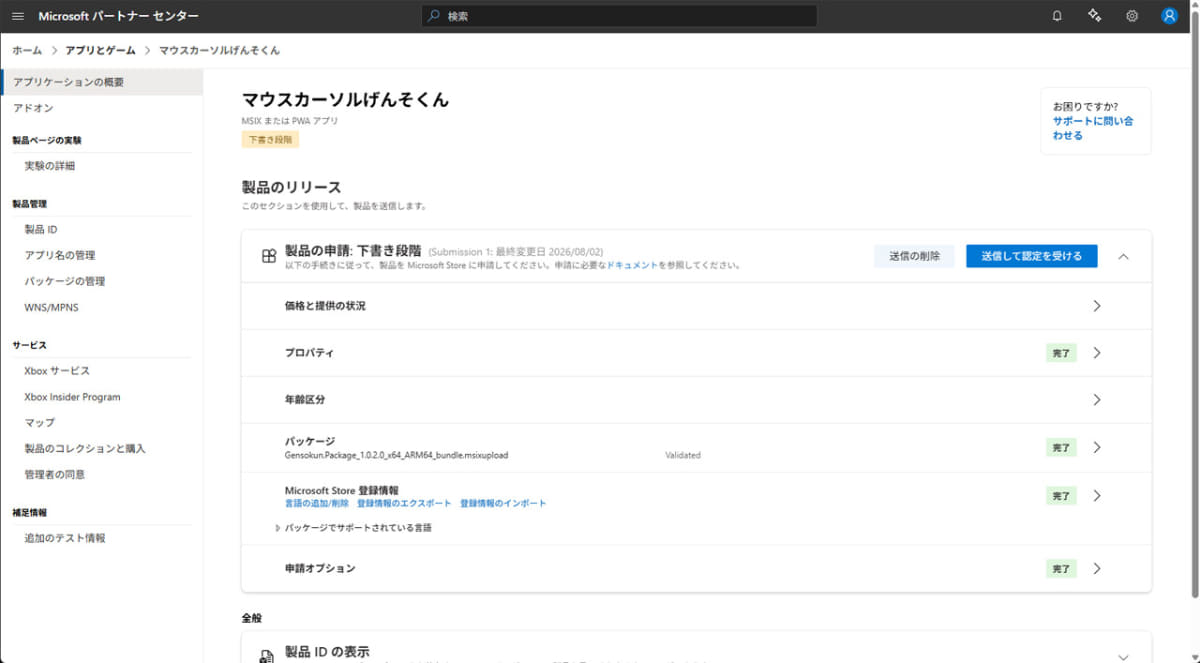Viewport: 1200px width, 663px height.
Task: Collapse the 製品の申請 section chevron
Action: [x=1123, y=257]
